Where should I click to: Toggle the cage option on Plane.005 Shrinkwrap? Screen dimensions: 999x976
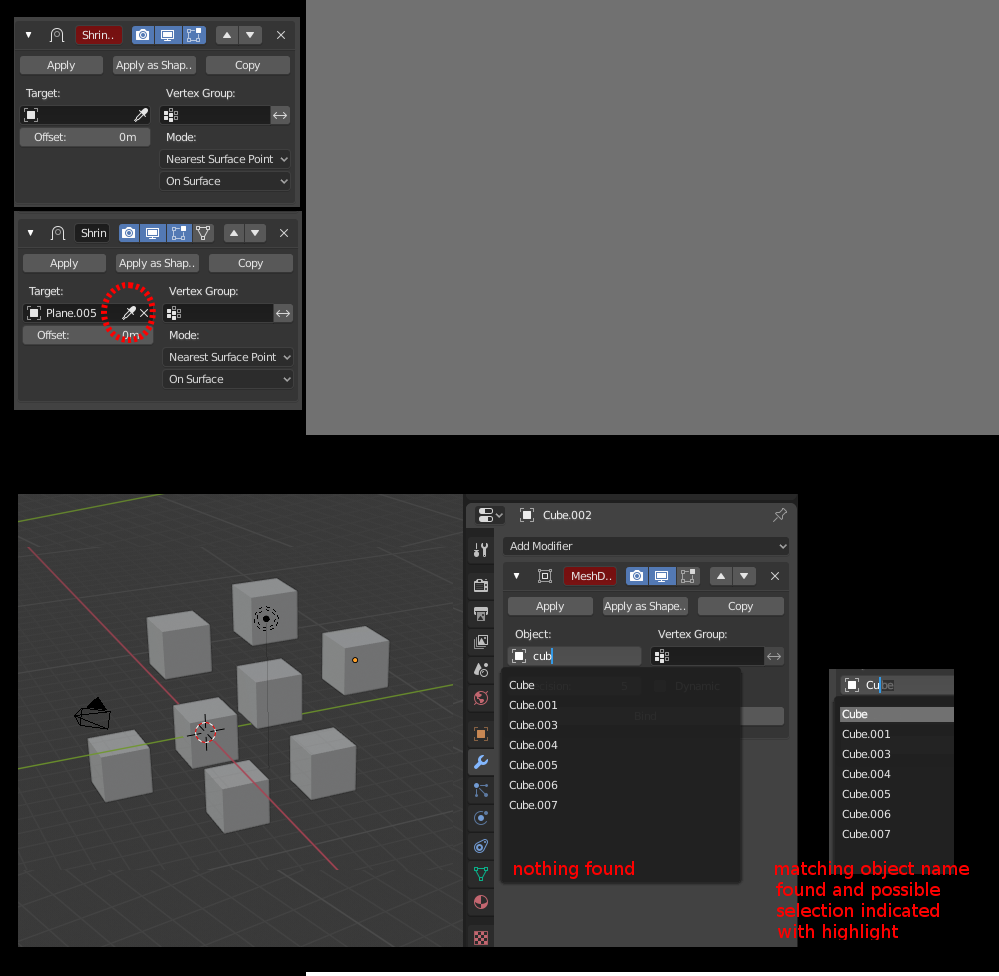click(x=203, y=233)
